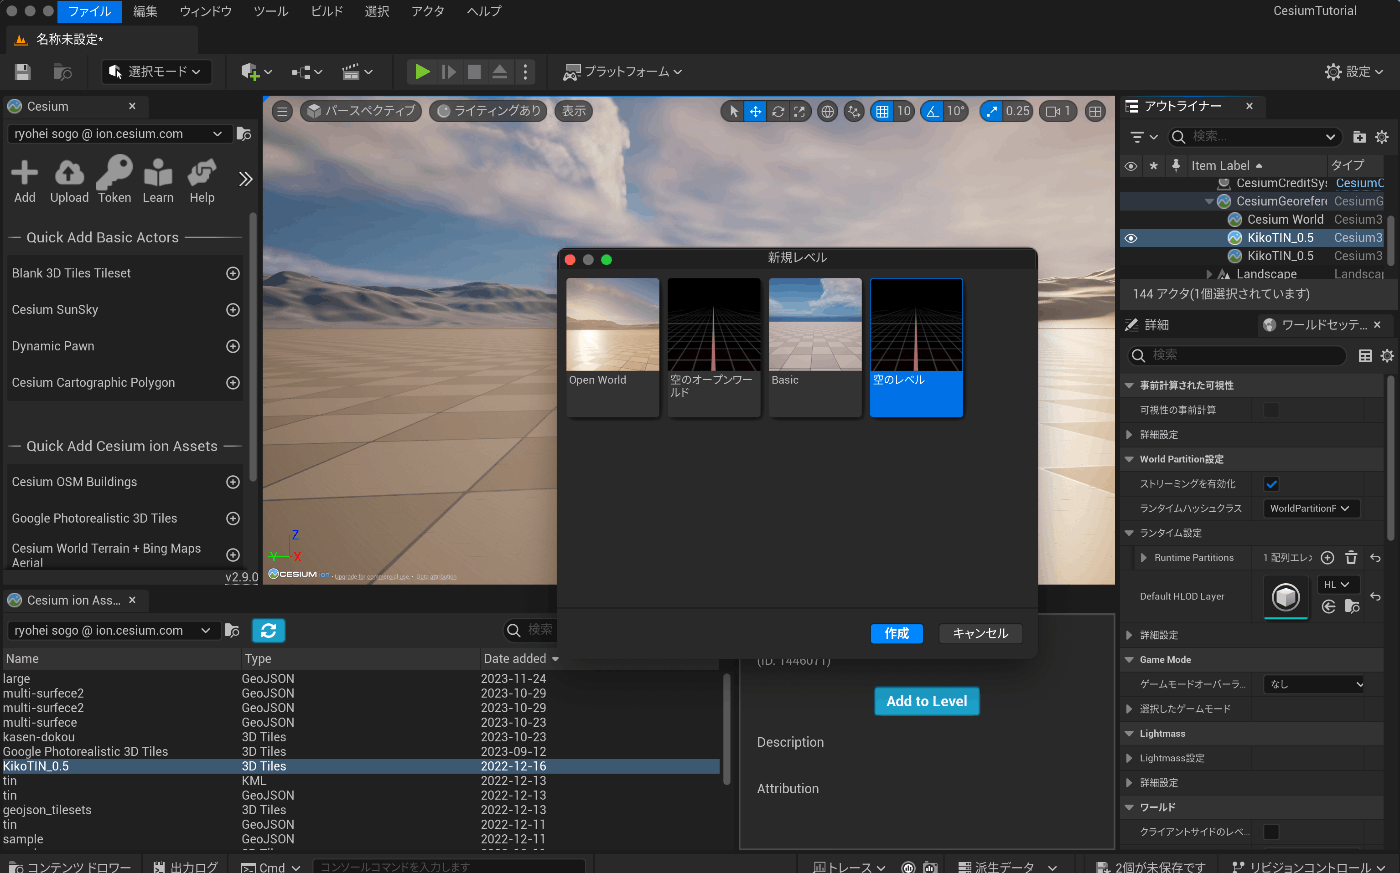Open the platforms dropdown

coord(622,72)
